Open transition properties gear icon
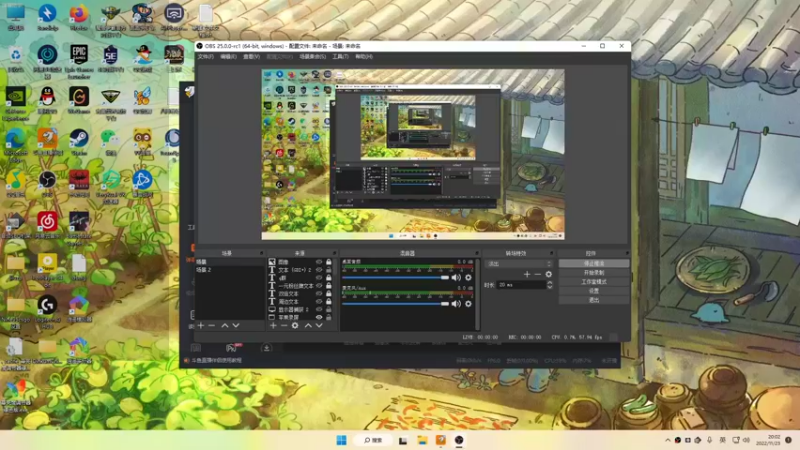This screenshot has height=450, width=800. click(548, 274)
